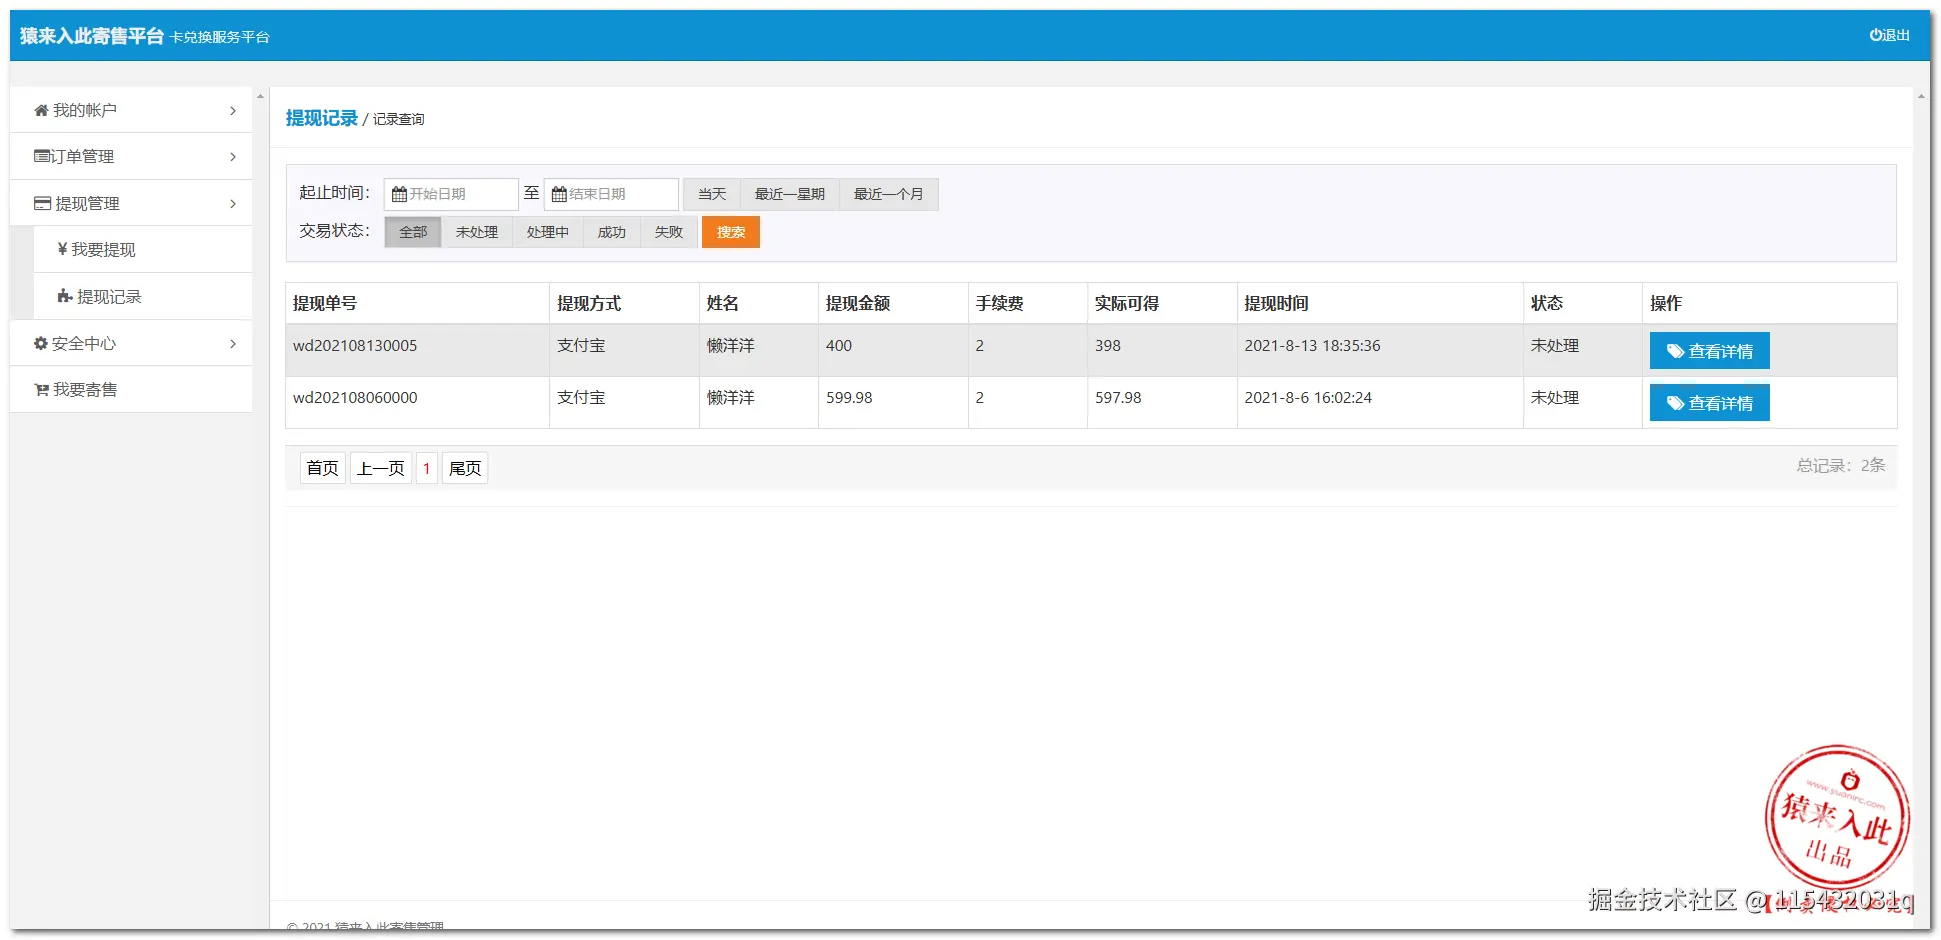The width and height of the screenshot is (1941, 940).
Task: Click the yen icon beside 我要提现
Action: (62, 249)
